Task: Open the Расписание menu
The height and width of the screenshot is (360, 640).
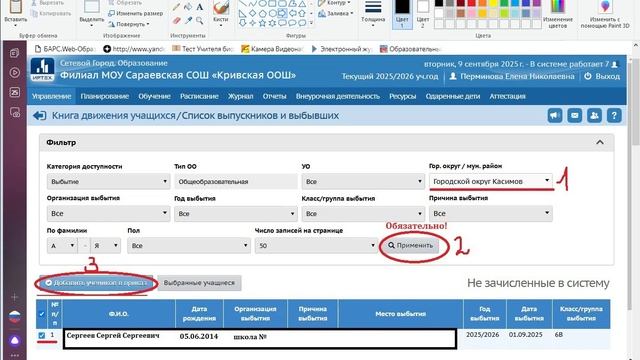Action: click(199, 96)
